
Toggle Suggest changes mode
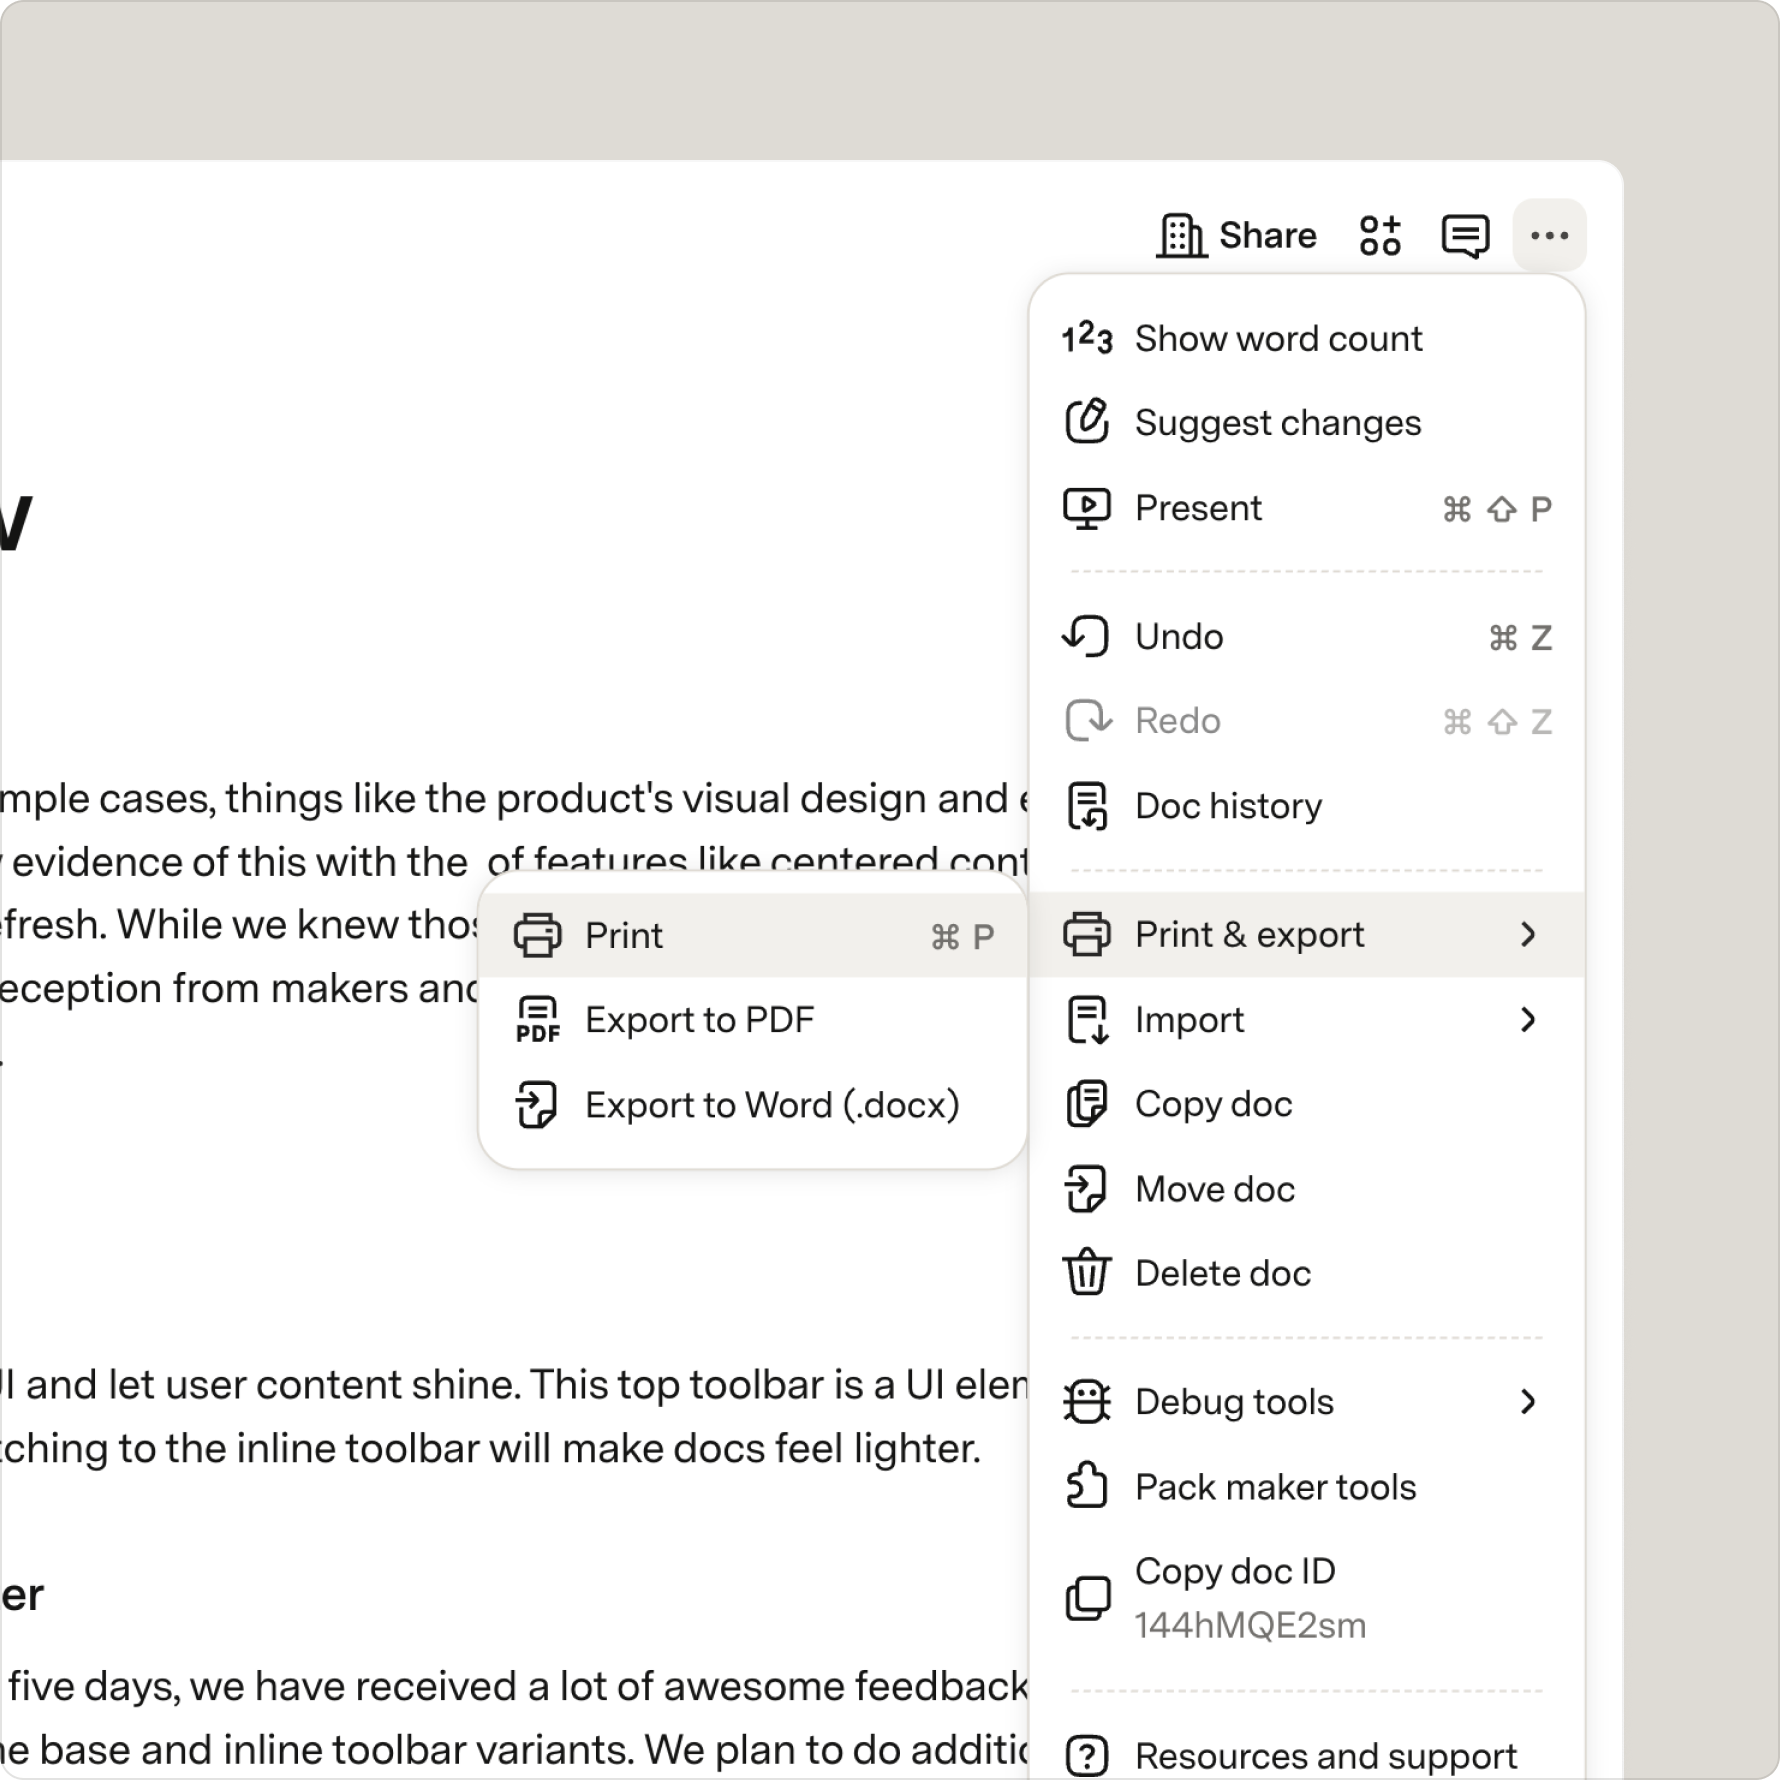[x=1306, y=423]
